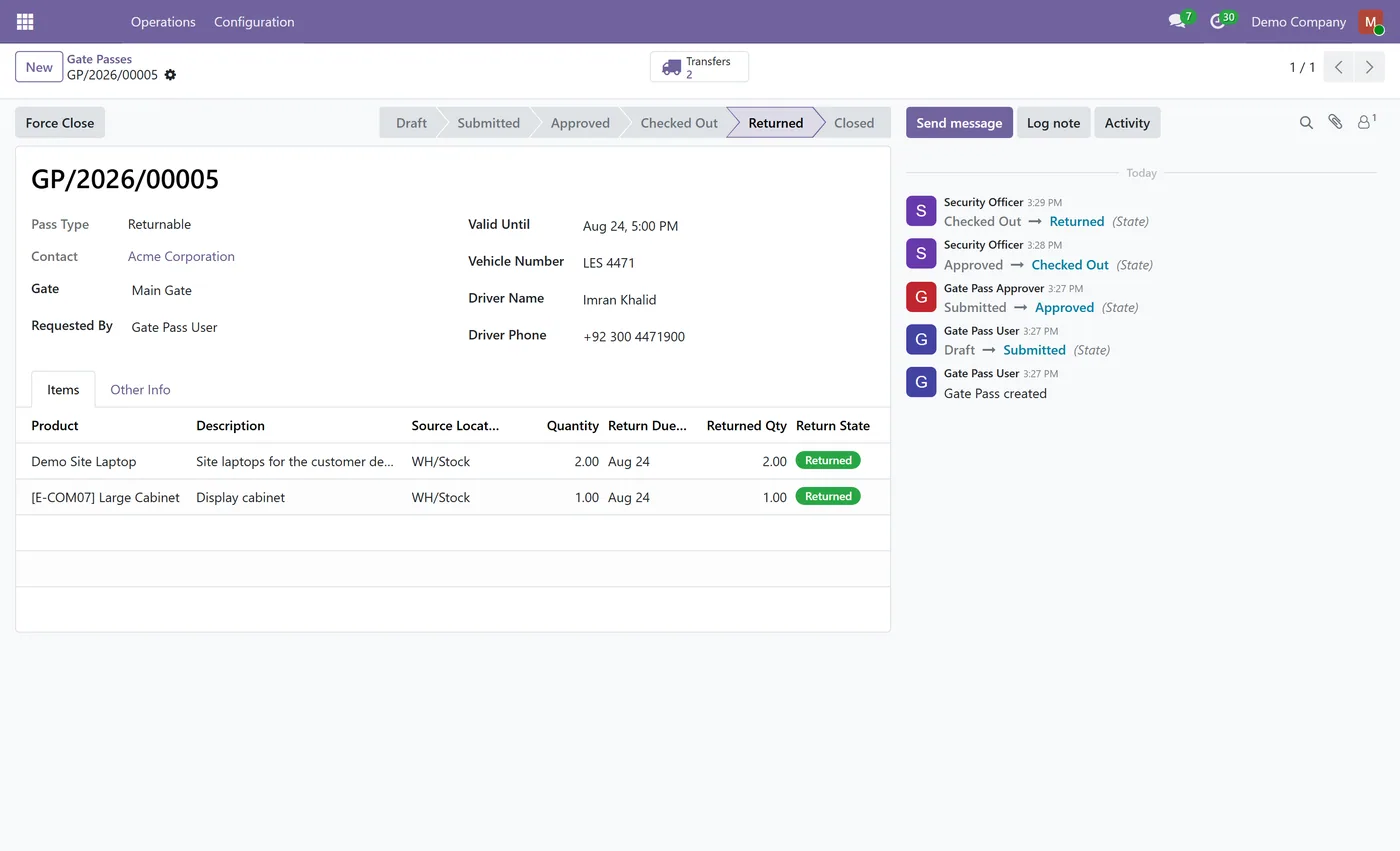This screenshot has width=1400, height=851.
Task: Open Transfers smart button with truck icon
Action: coord(699,67)
